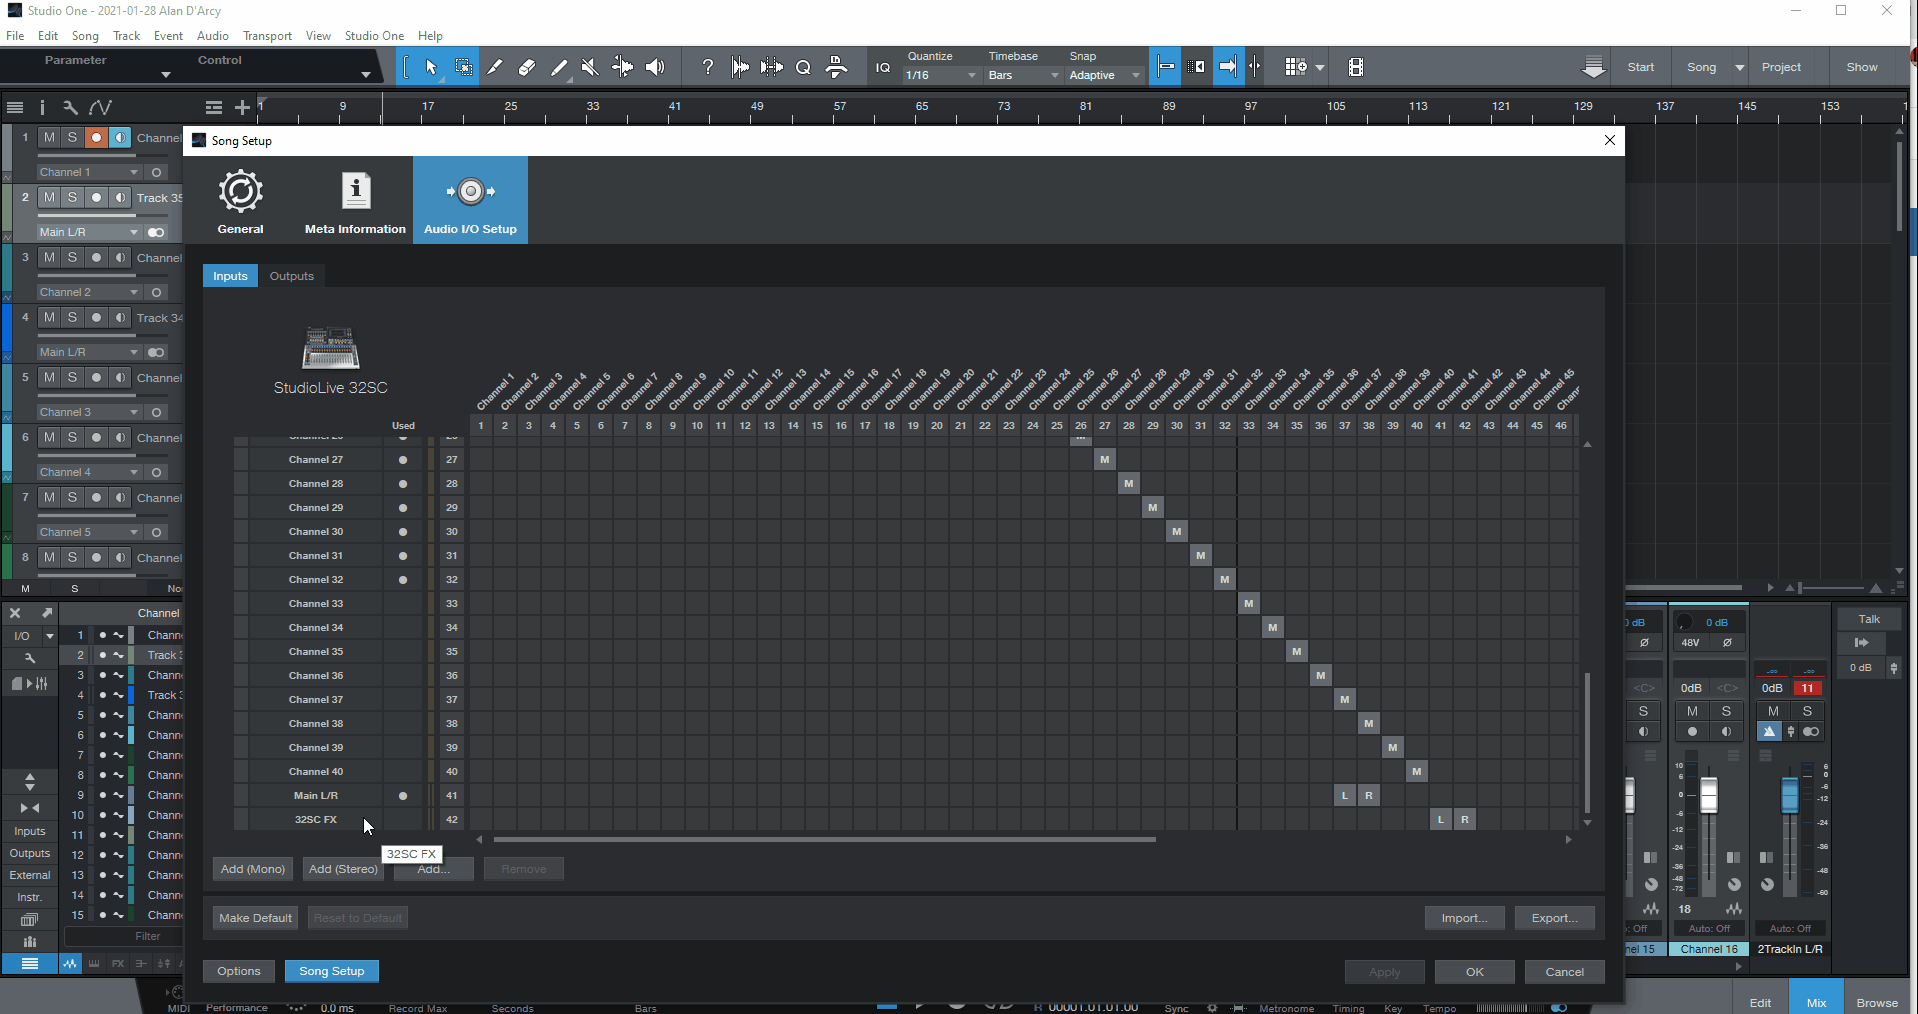Select the Arrow tool
Image resolution: width=1918 pixels, height=1014 pixels.
430,67
